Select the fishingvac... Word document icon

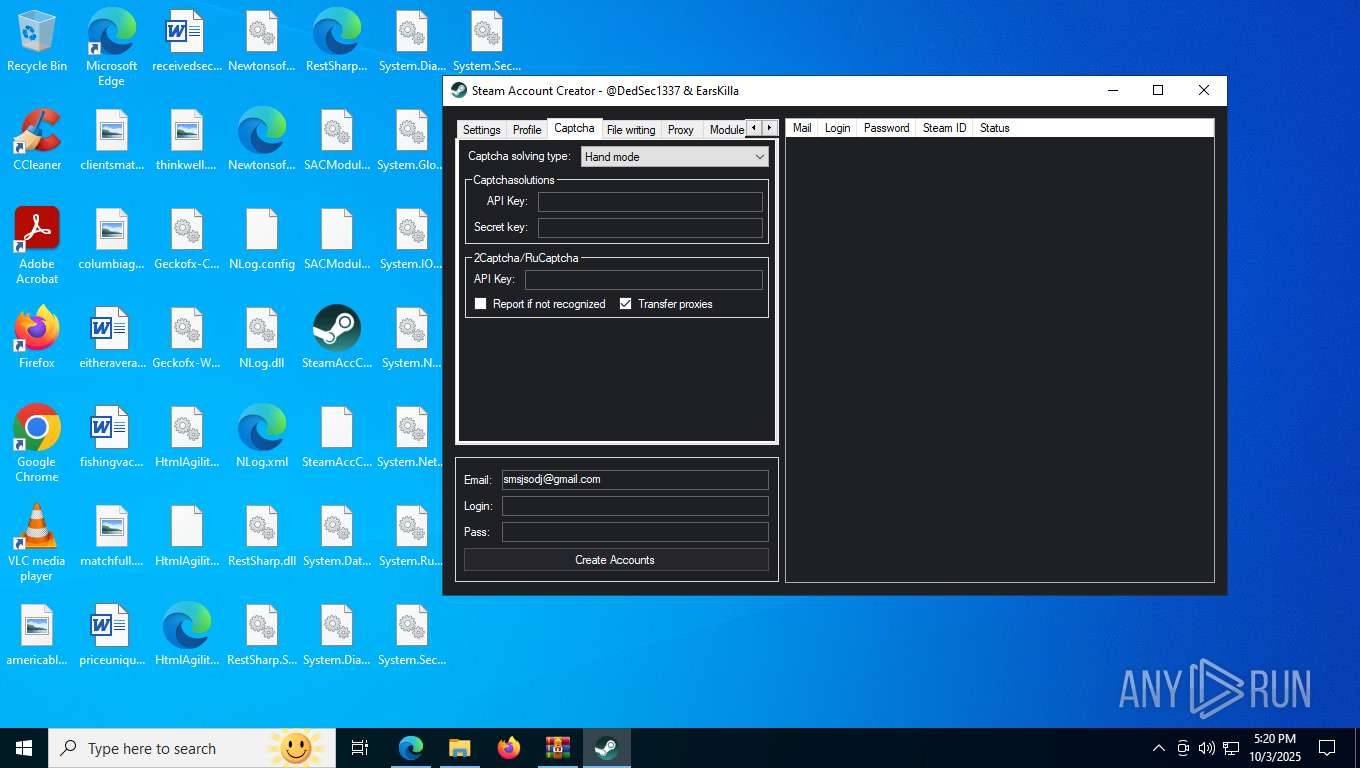[x=112, y=437]
